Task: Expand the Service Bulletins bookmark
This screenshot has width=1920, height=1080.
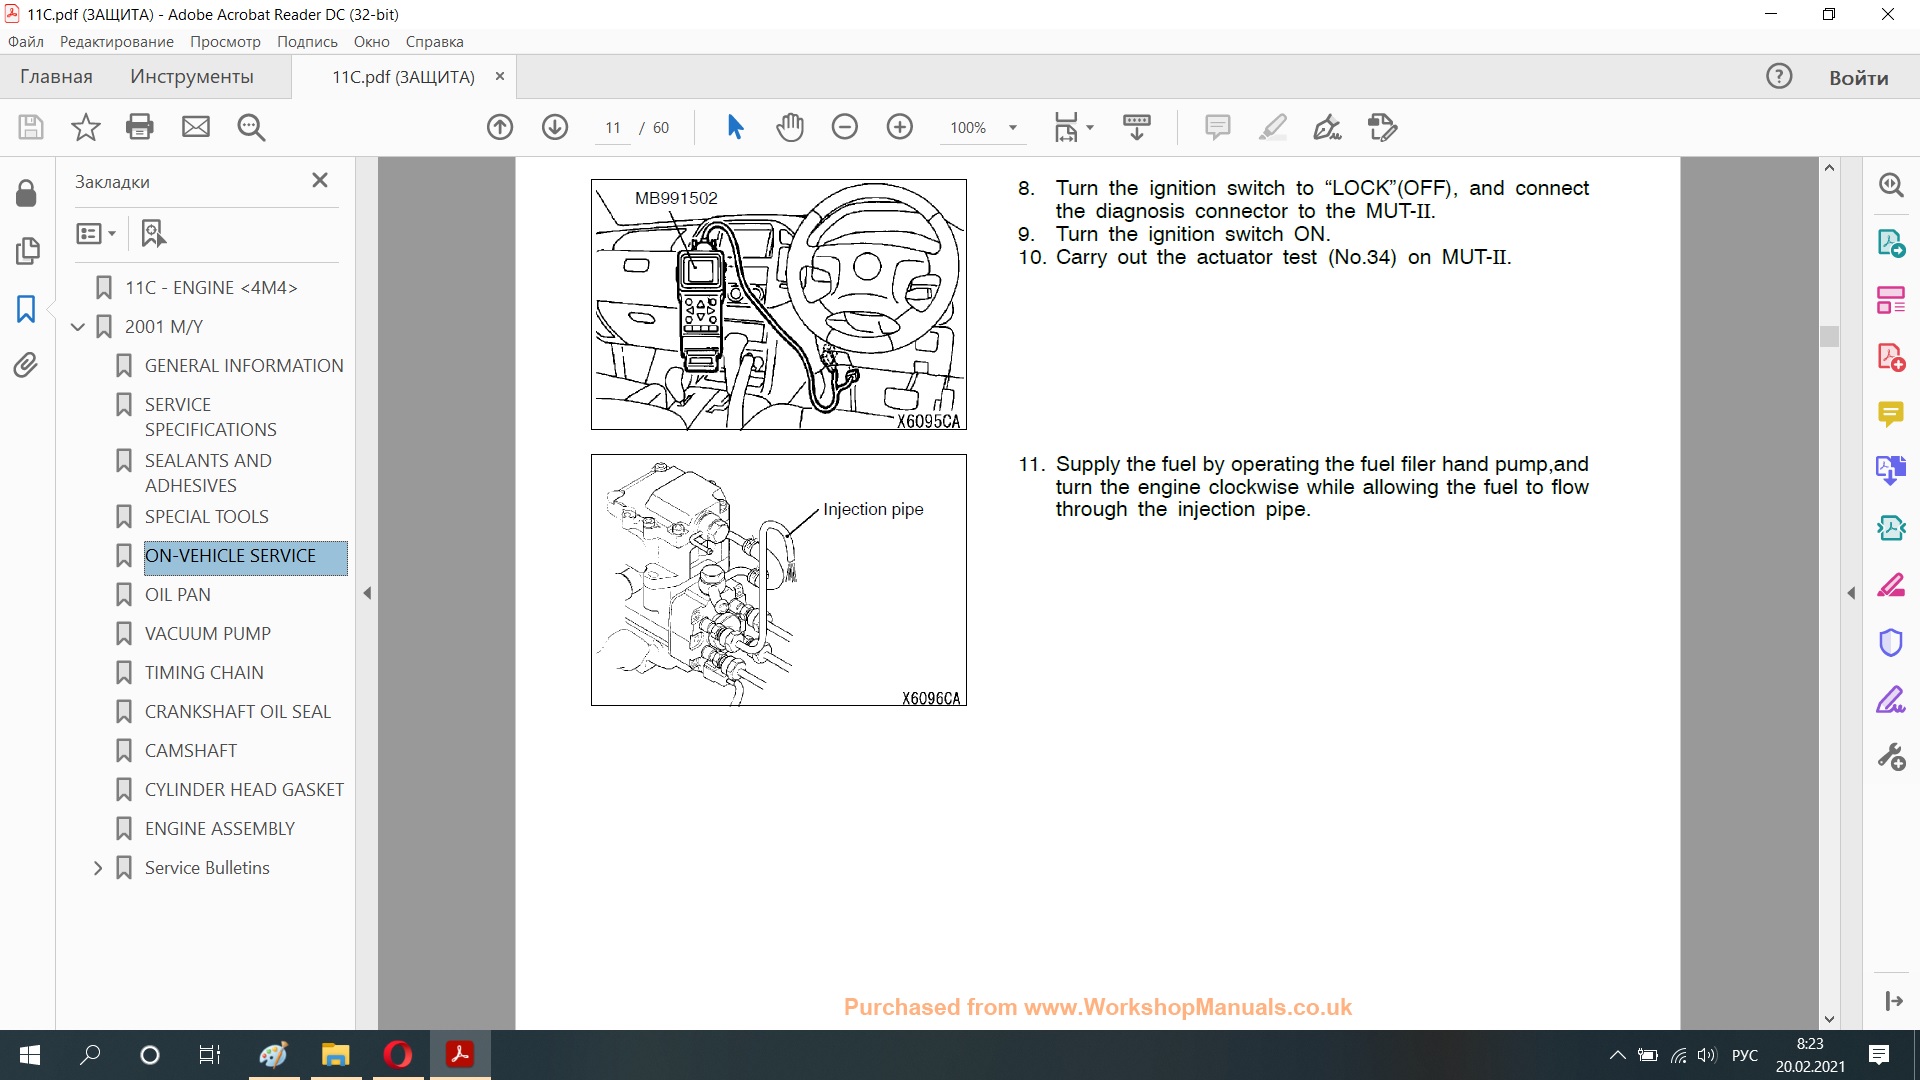Action: pos(98,868)
